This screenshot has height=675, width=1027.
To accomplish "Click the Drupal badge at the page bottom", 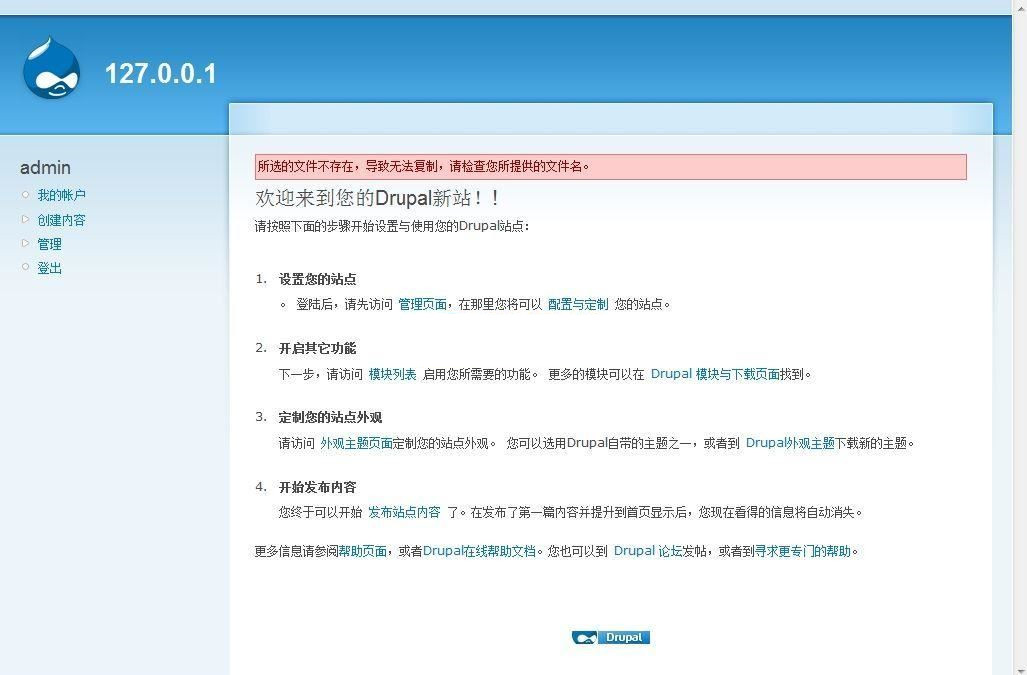I will (610, 637).
